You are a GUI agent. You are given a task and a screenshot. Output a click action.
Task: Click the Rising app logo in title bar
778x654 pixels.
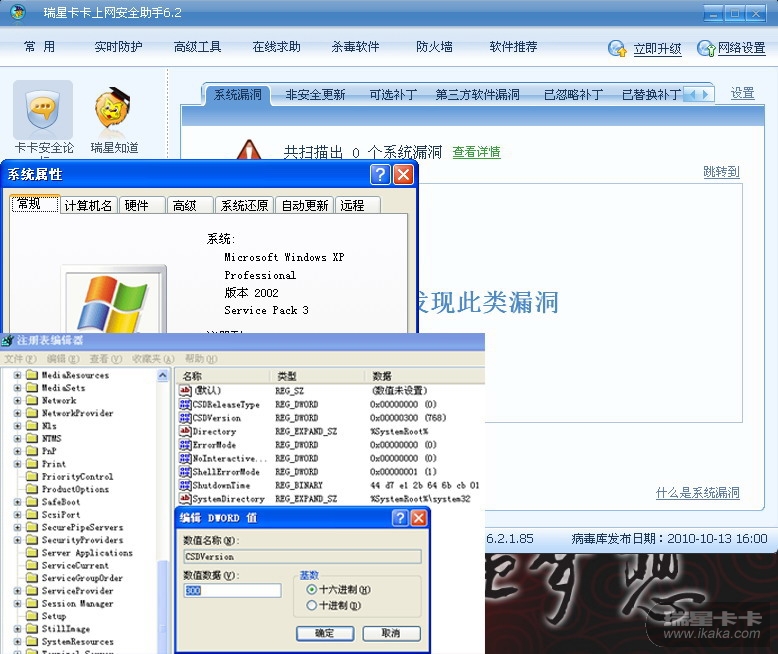tap(18, 11)
